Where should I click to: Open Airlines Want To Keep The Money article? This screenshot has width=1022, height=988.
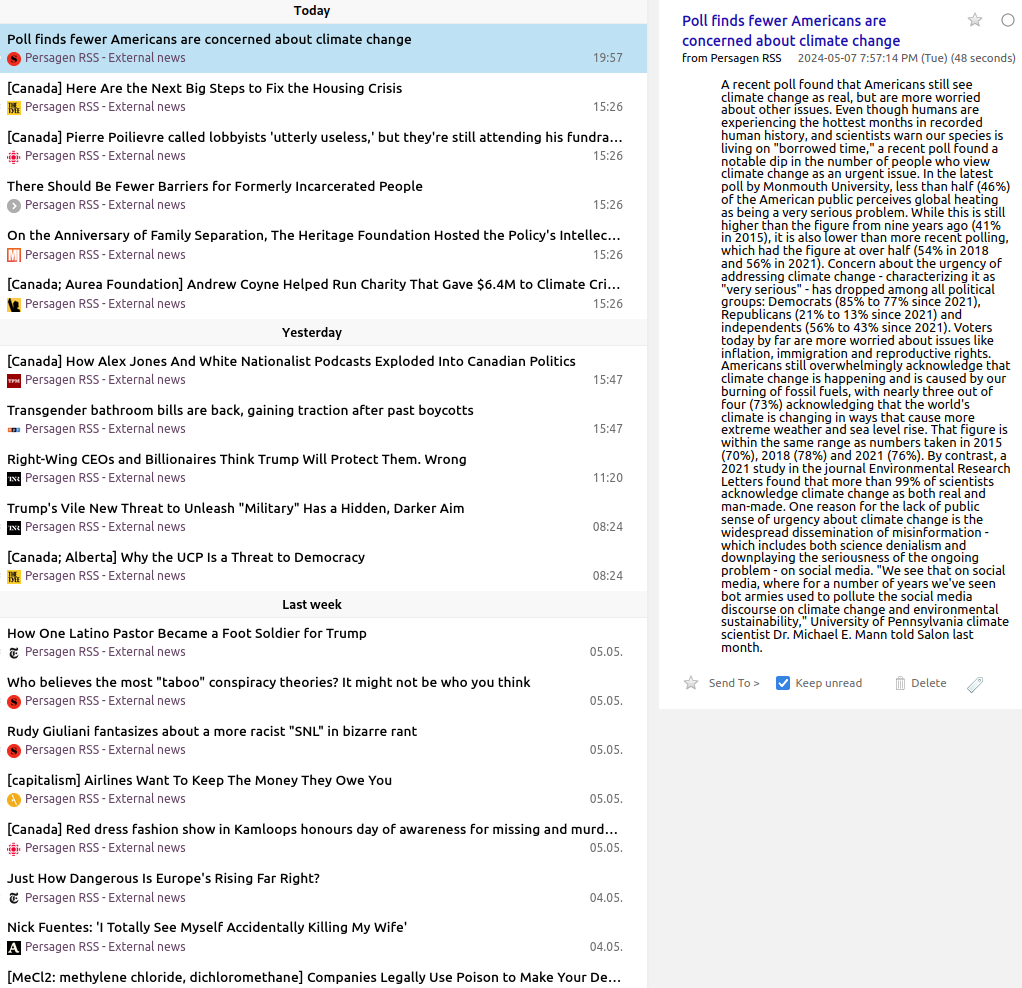pyautogui.click(x=199, y=780)
